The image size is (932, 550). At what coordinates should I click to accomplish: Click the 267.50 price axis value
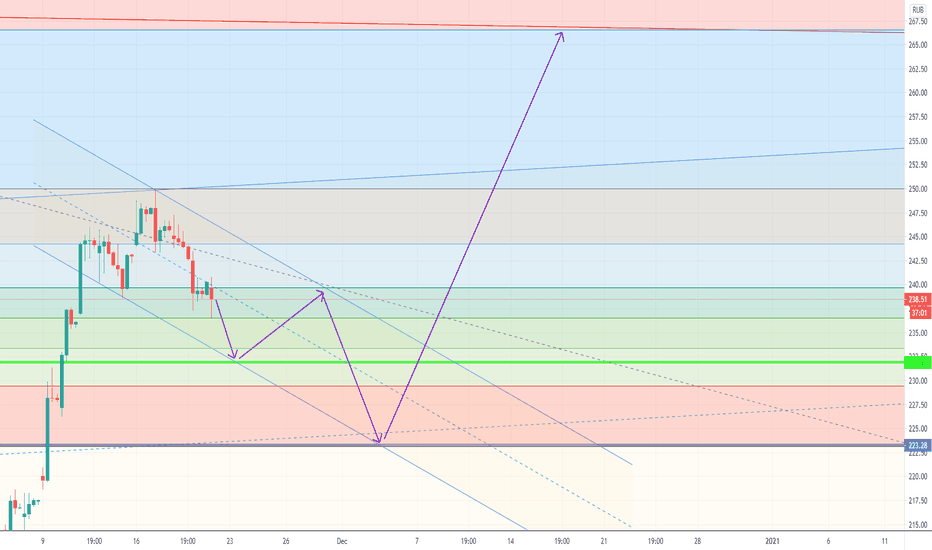[x=918, y=21]
